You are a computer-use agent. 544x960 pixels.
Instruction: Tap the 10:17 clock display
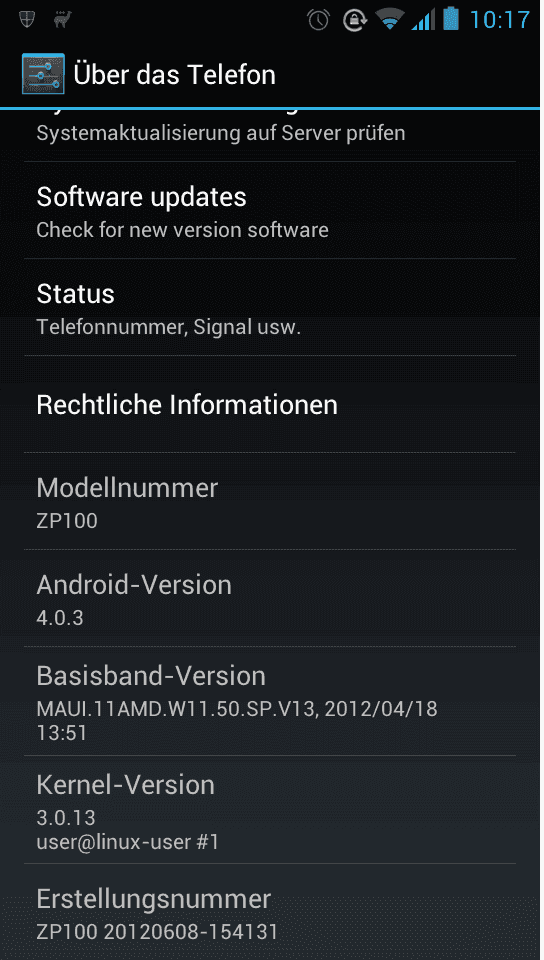[499, 20]
